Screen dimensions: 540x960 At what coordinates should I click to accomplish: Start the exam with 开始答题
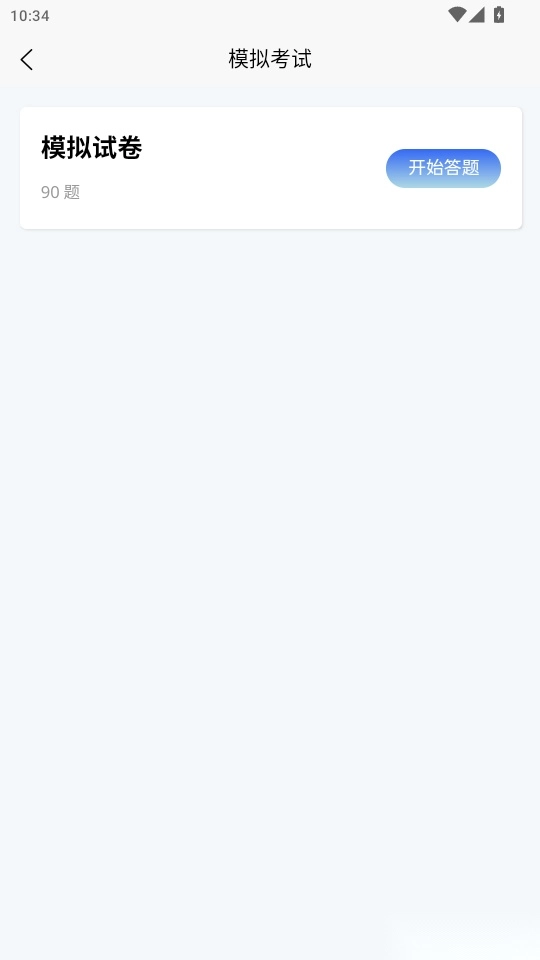[x=443, y=168]
